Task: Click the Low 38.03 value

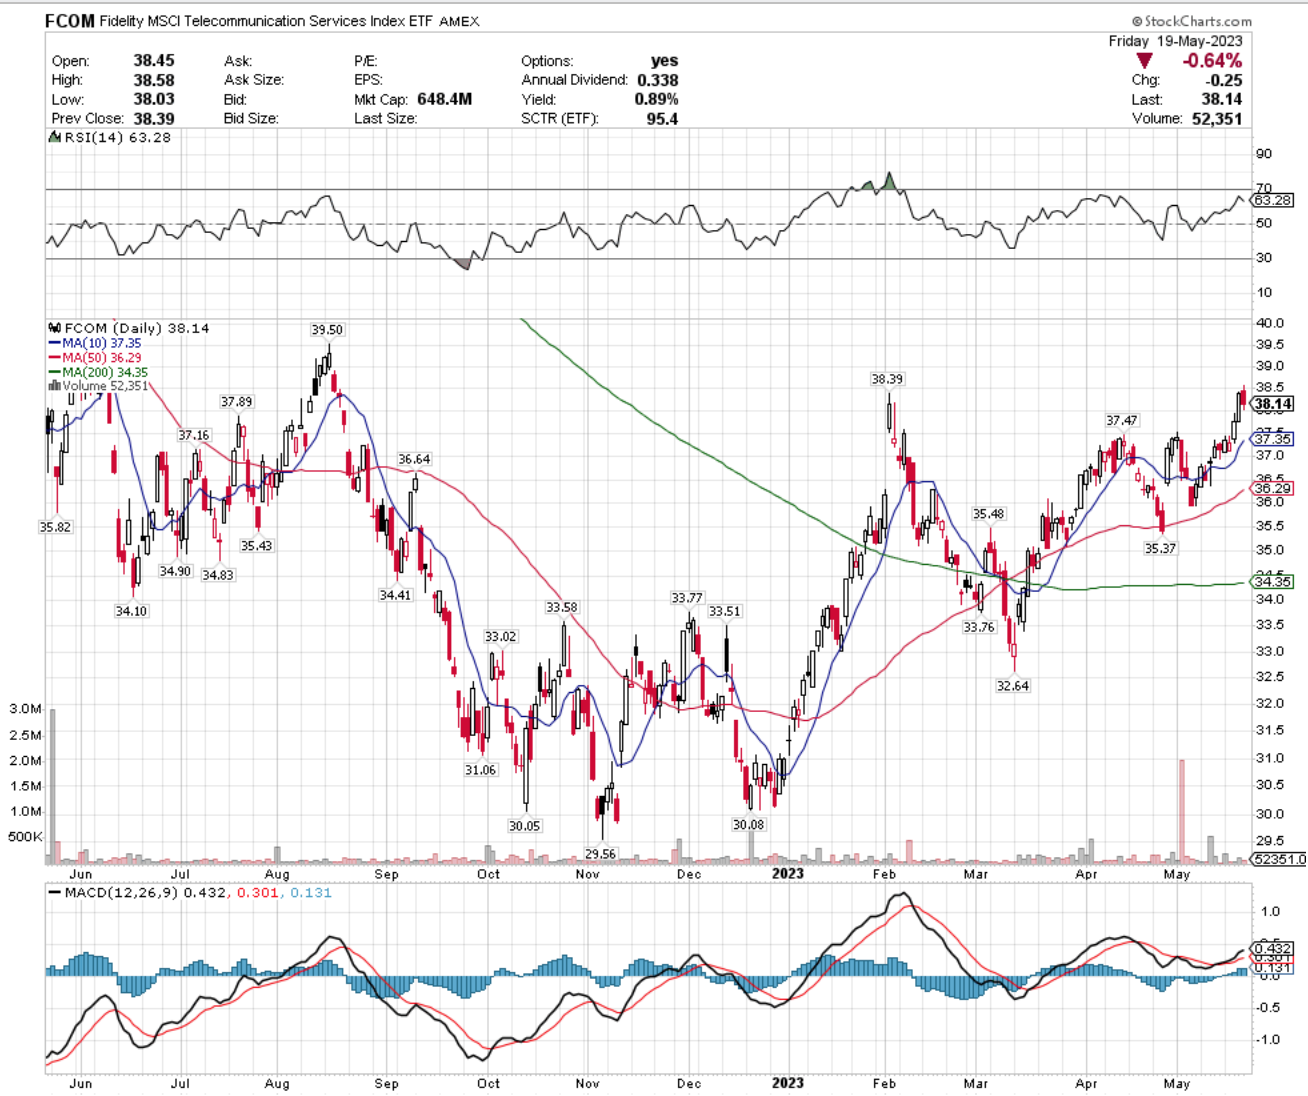Action: 154,99
